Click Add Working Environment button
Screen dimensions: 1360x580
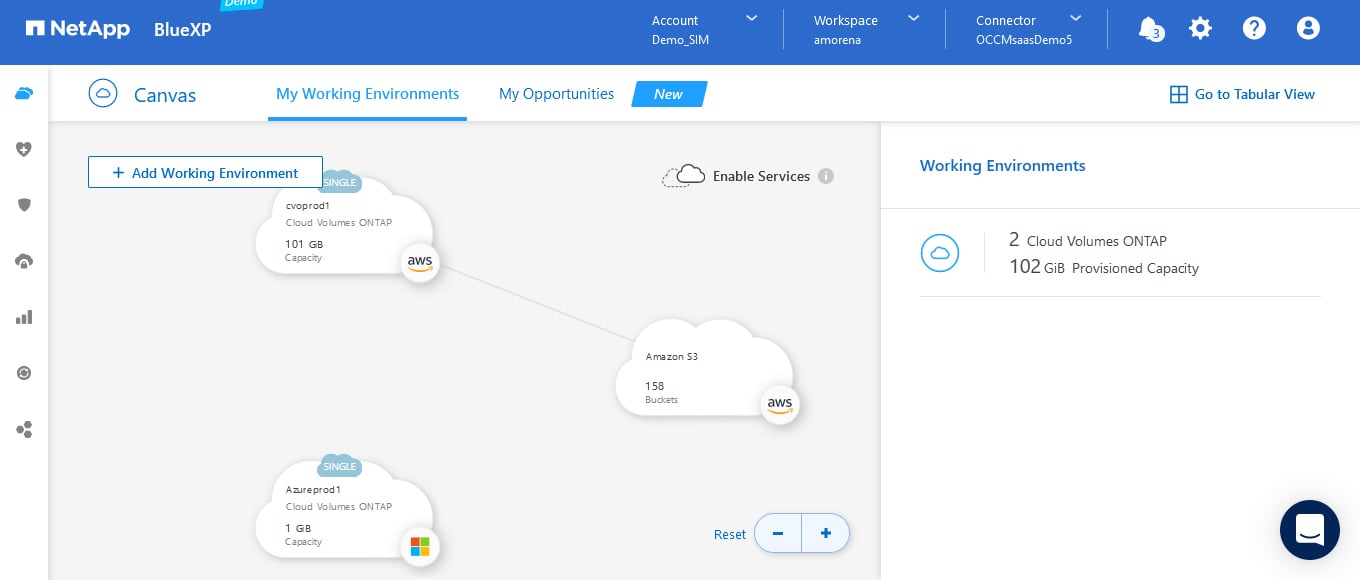(205, 172)
